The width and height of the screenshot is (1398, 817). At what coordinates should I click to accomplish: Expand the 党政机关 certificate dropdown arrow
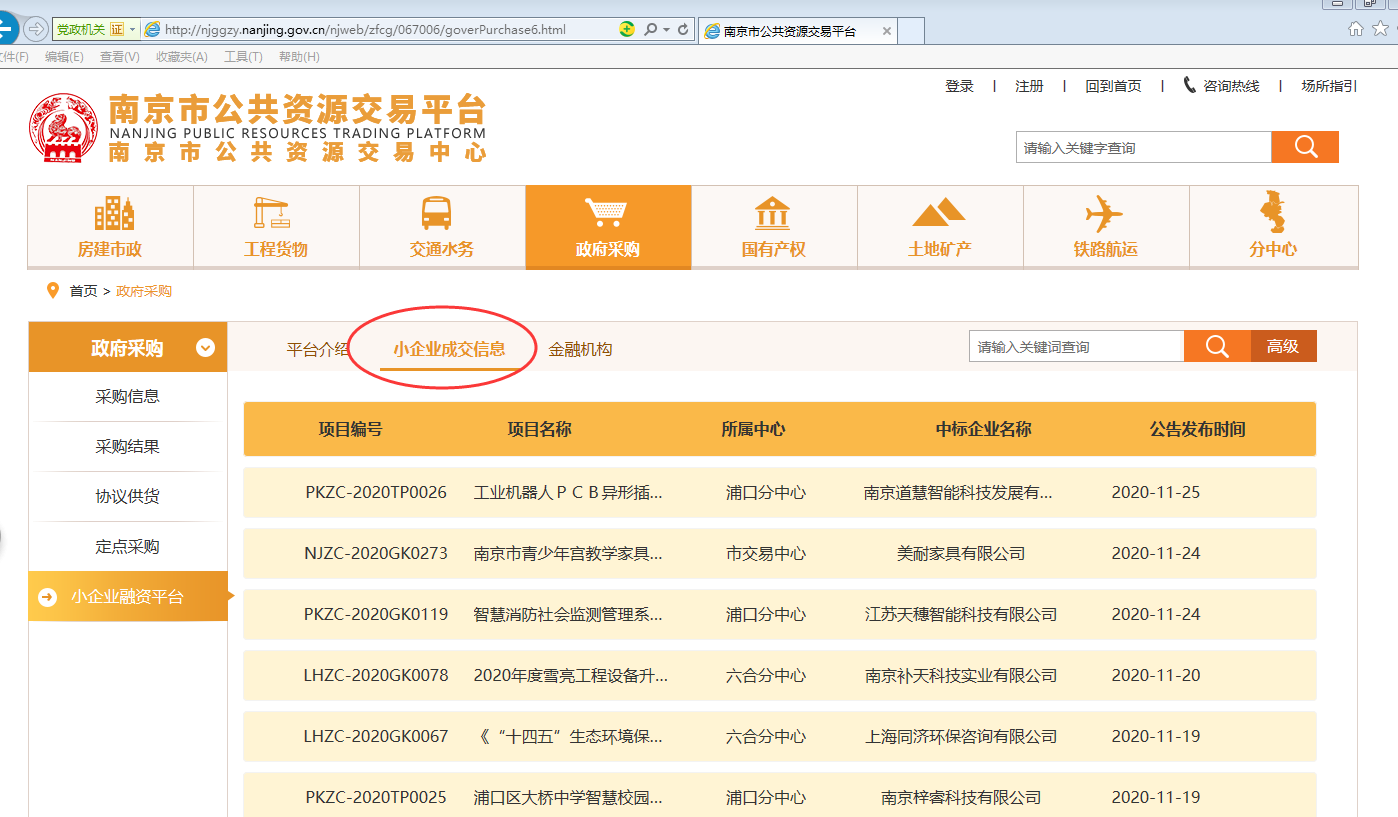(132, 30)
